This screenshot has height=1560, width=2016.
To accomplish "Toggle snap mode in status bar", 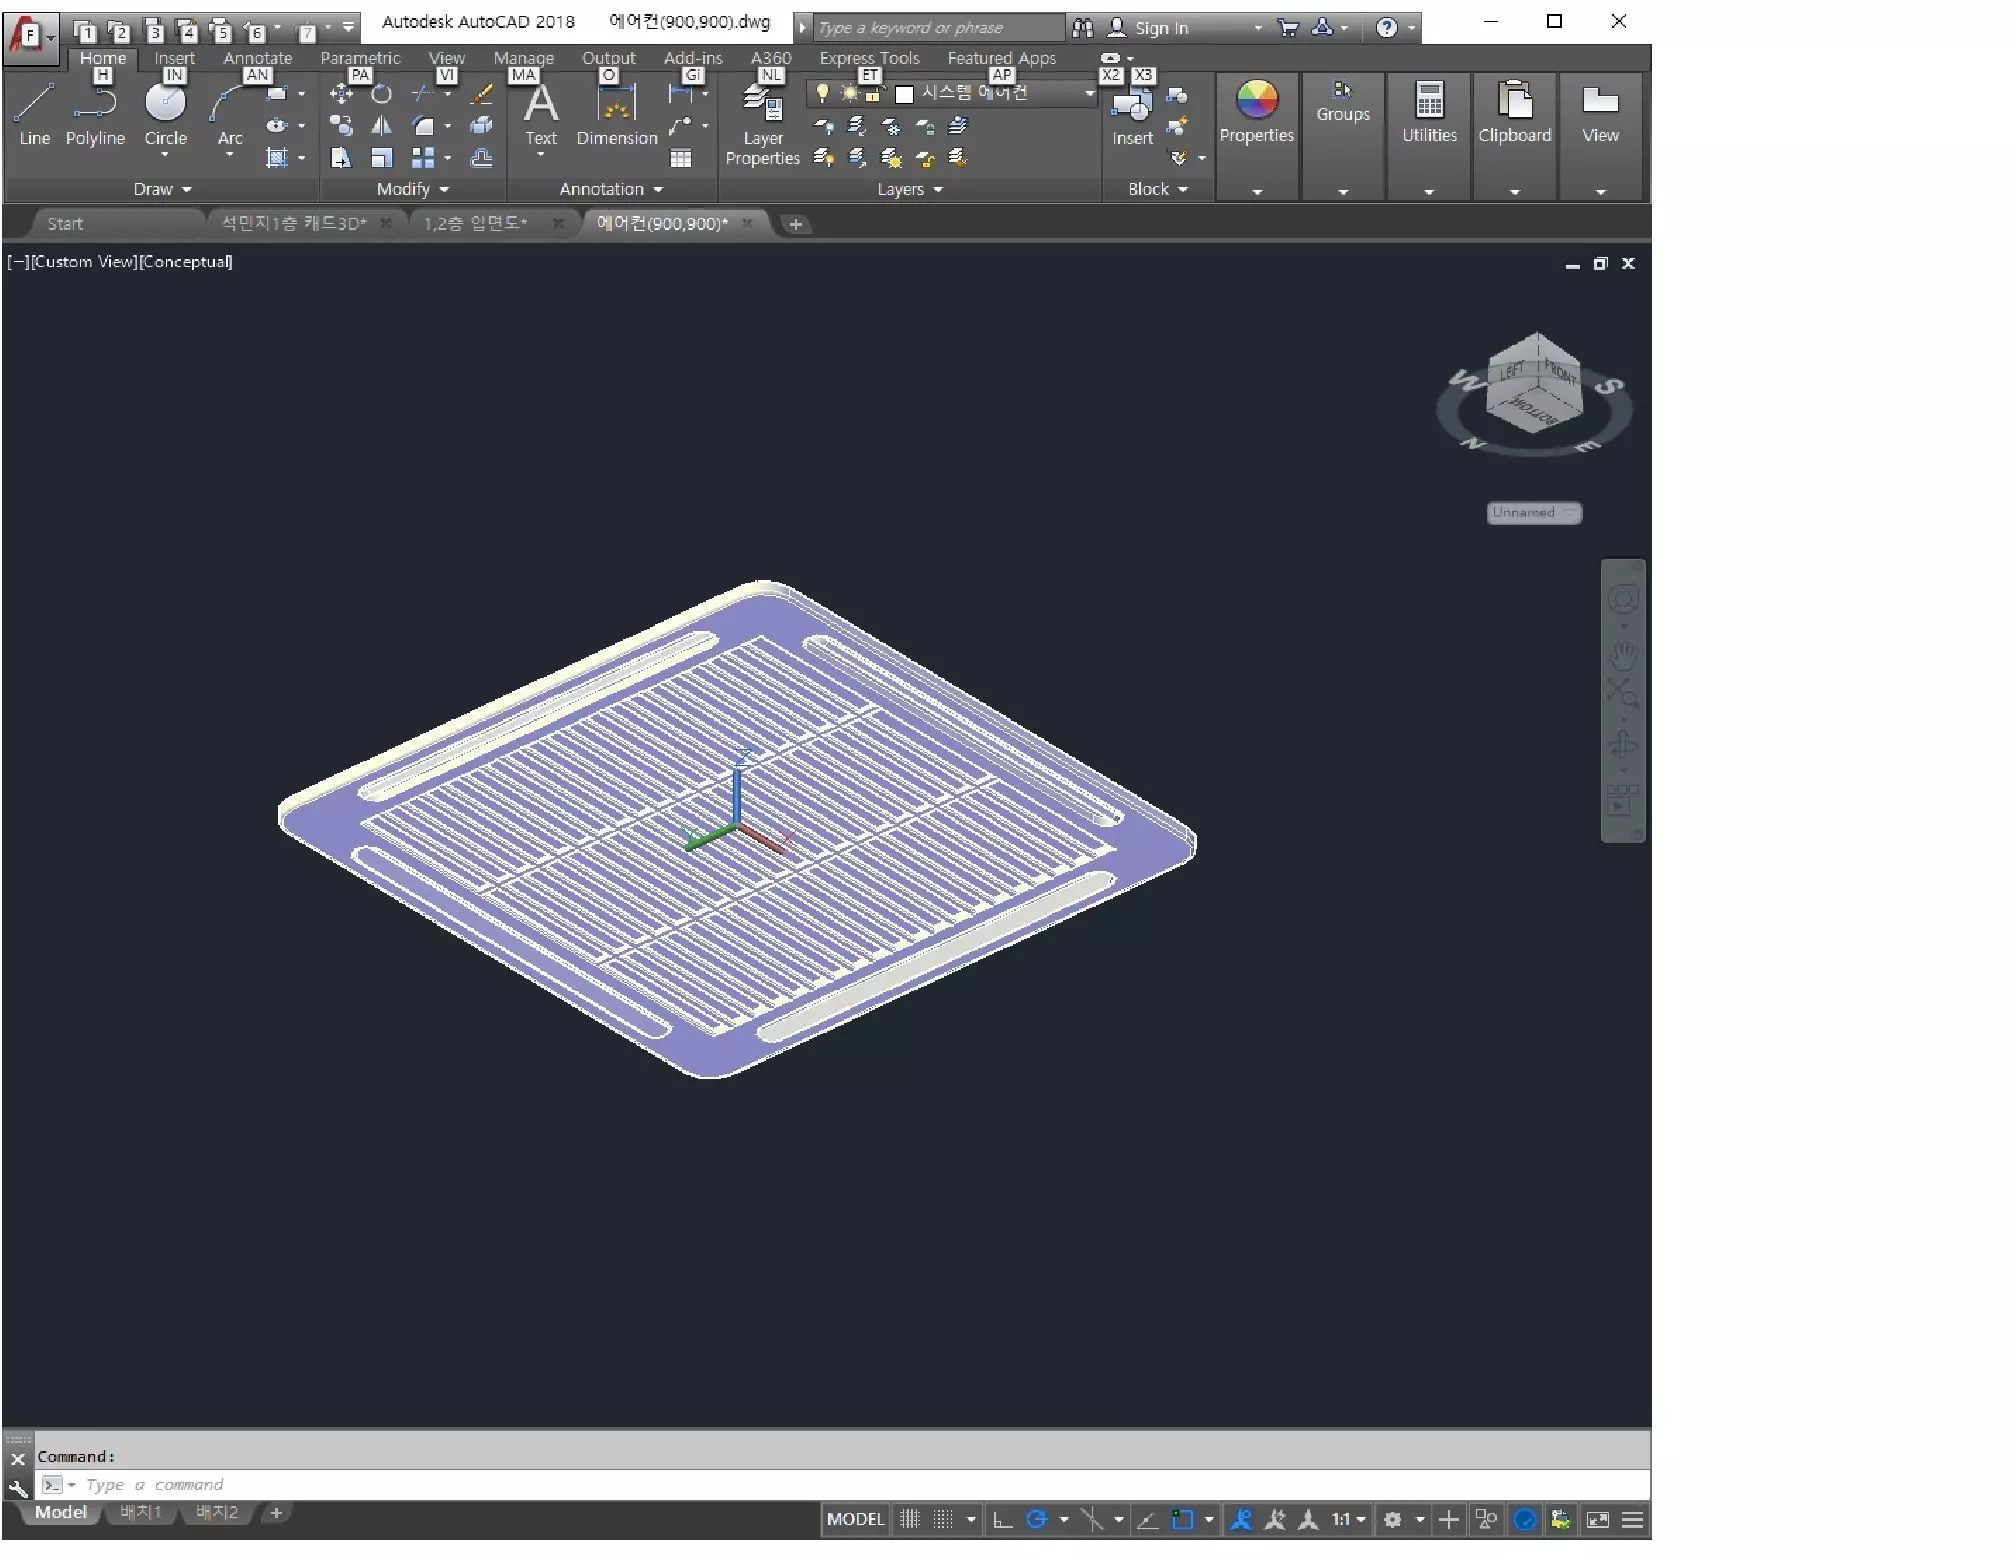I will tap(943, 1520).
